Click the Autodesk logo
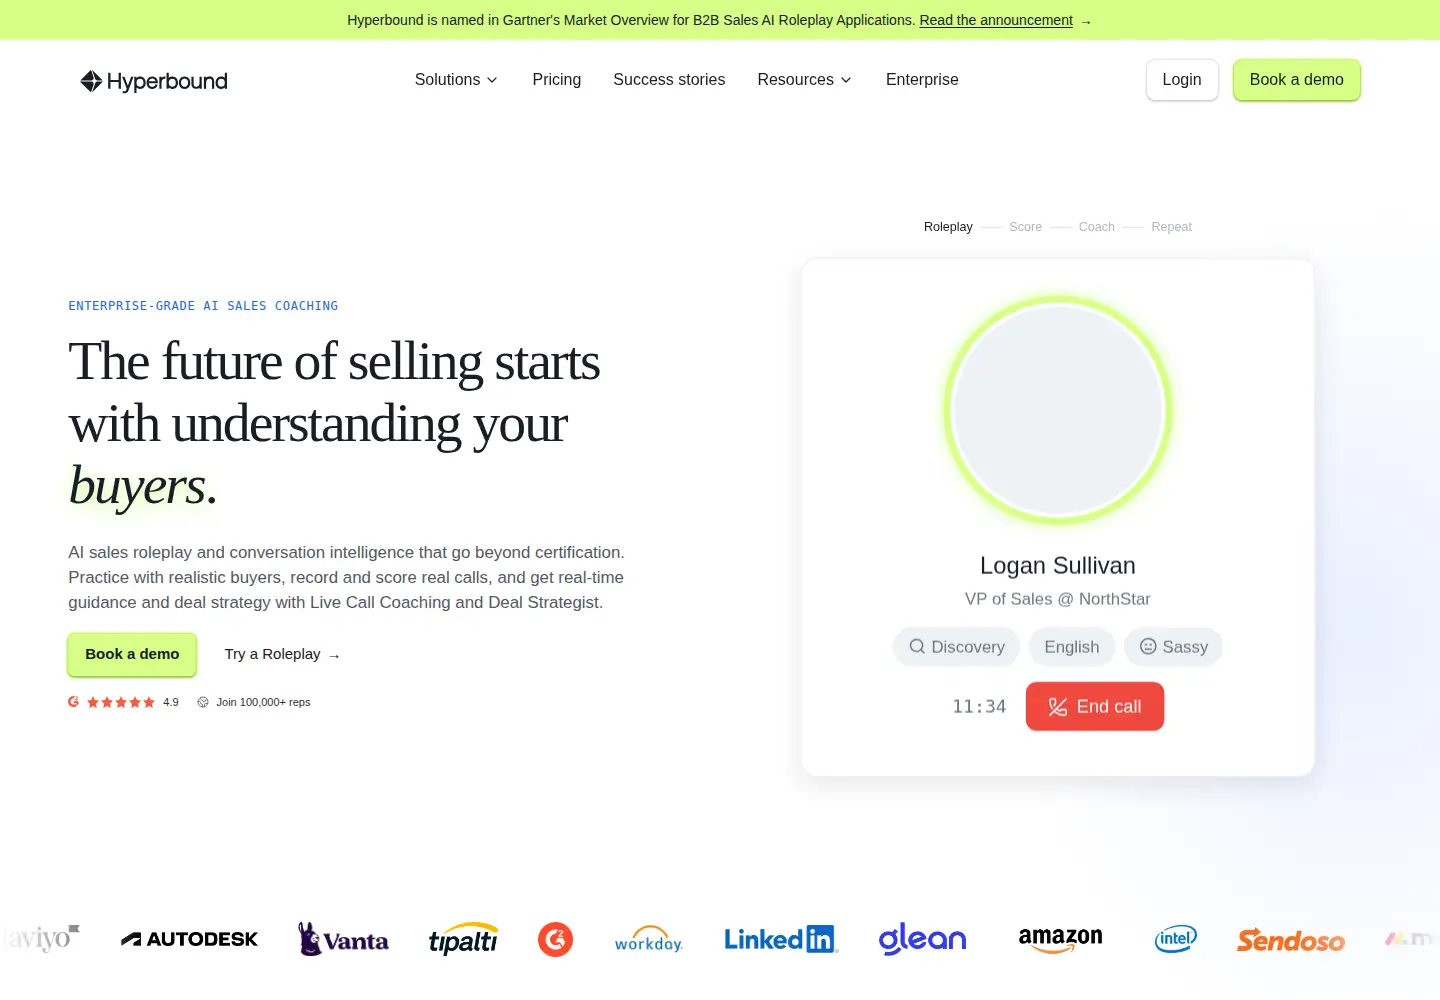Viewport: 1440px width, 1000px height. (190, 939)
